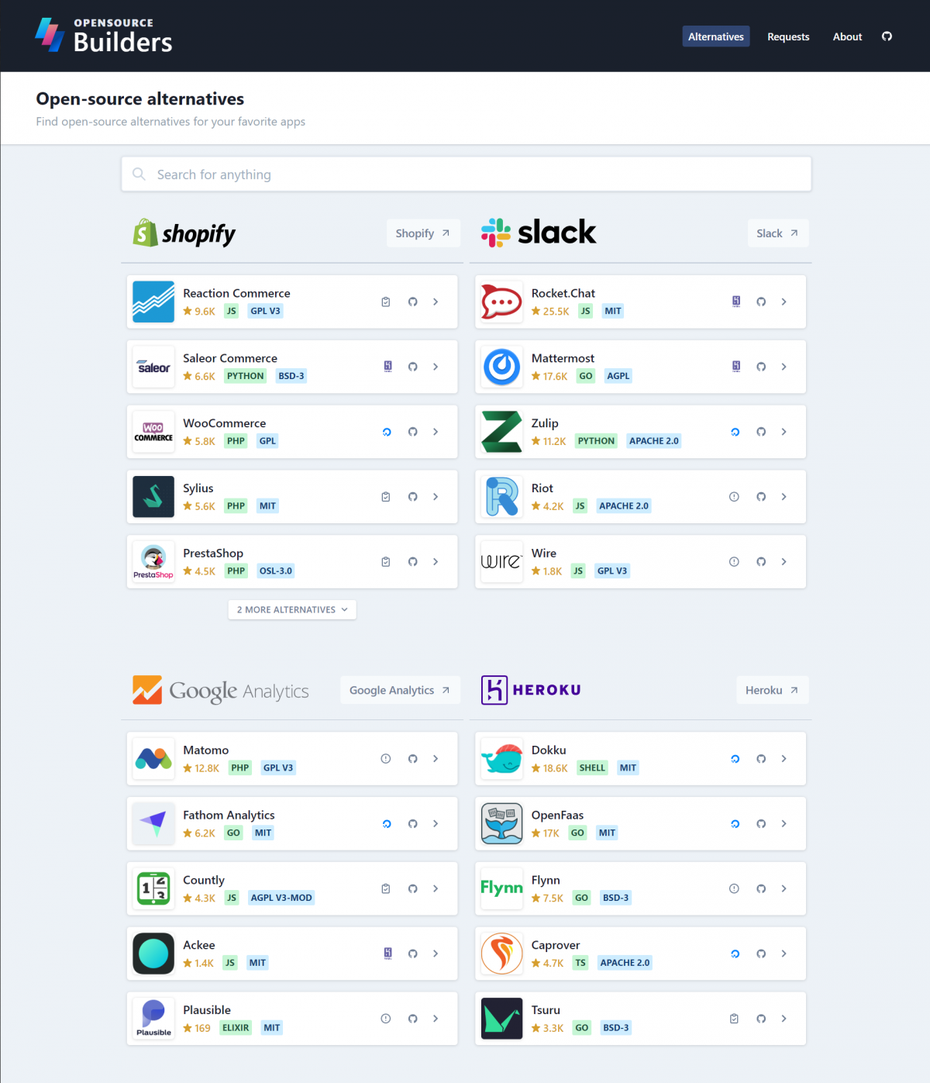This screenshot has height=1083, width=930.
Task: Click GitHub repo icon for Reaction Commerce
Action: (412, 302)
